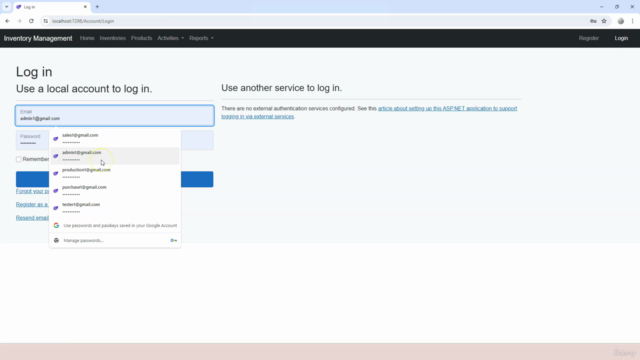Image resolution: width=640 pixels, height=360 pixels.
Task: Choose tester1@gmail.com saved credential
Action: (115, 208)
